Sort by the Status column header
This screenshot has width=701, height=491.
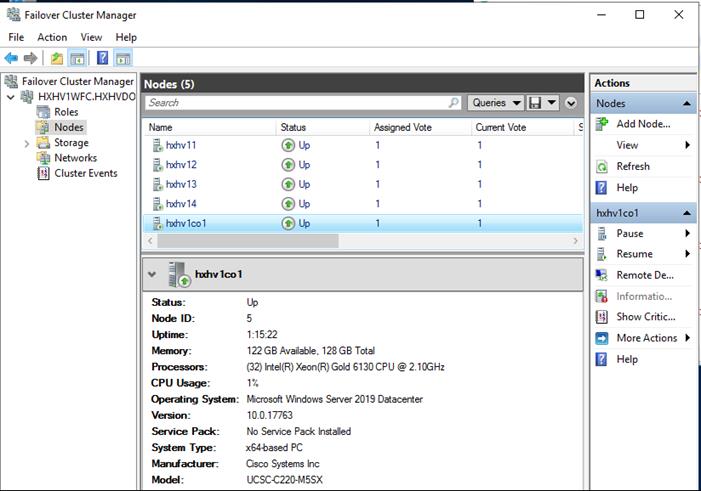(323, 127)
